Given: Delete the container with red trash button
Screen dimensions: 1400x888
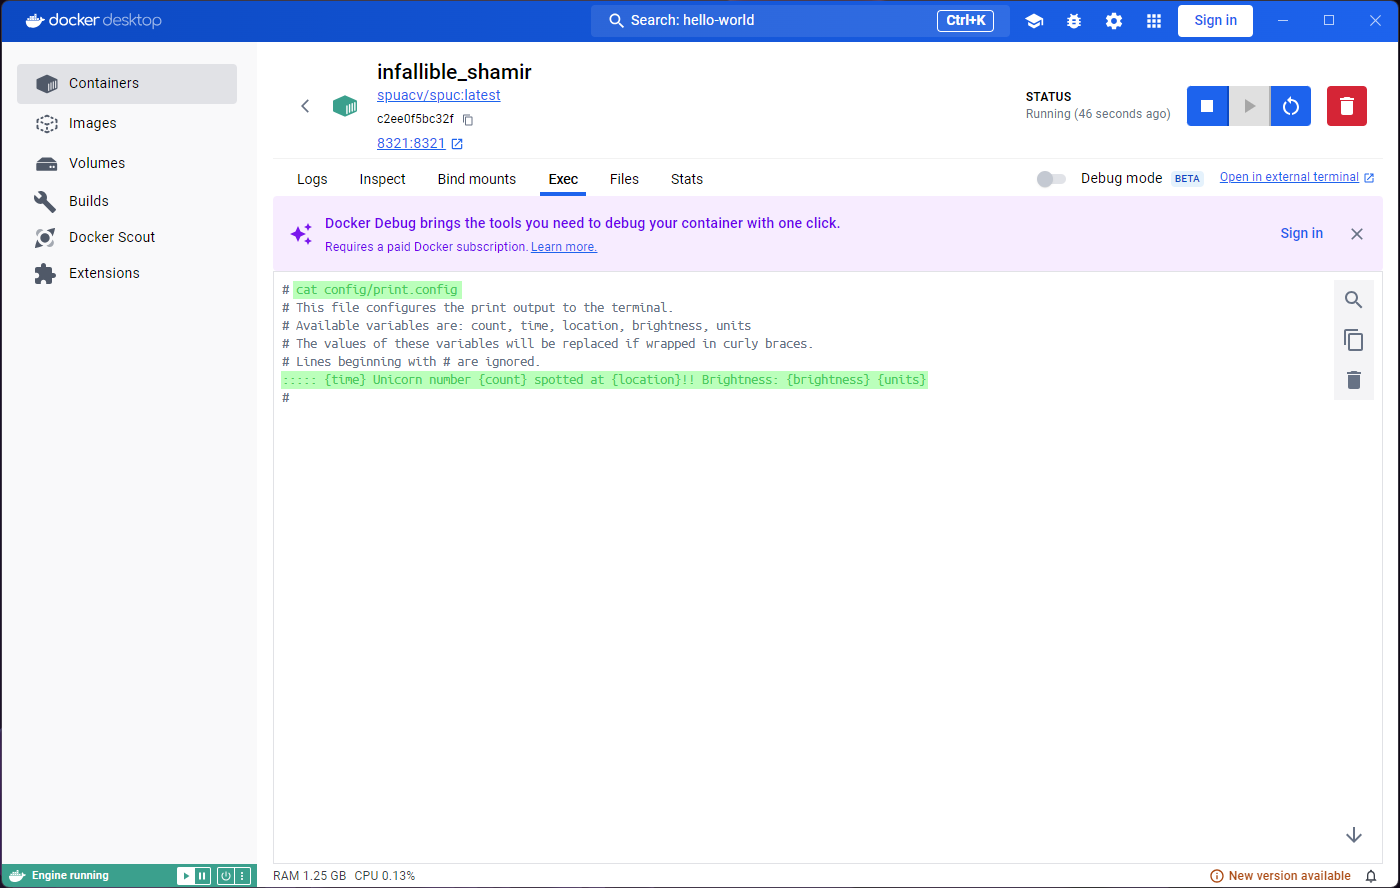Looking at the screenshot, I should (x=1347, y=106).
